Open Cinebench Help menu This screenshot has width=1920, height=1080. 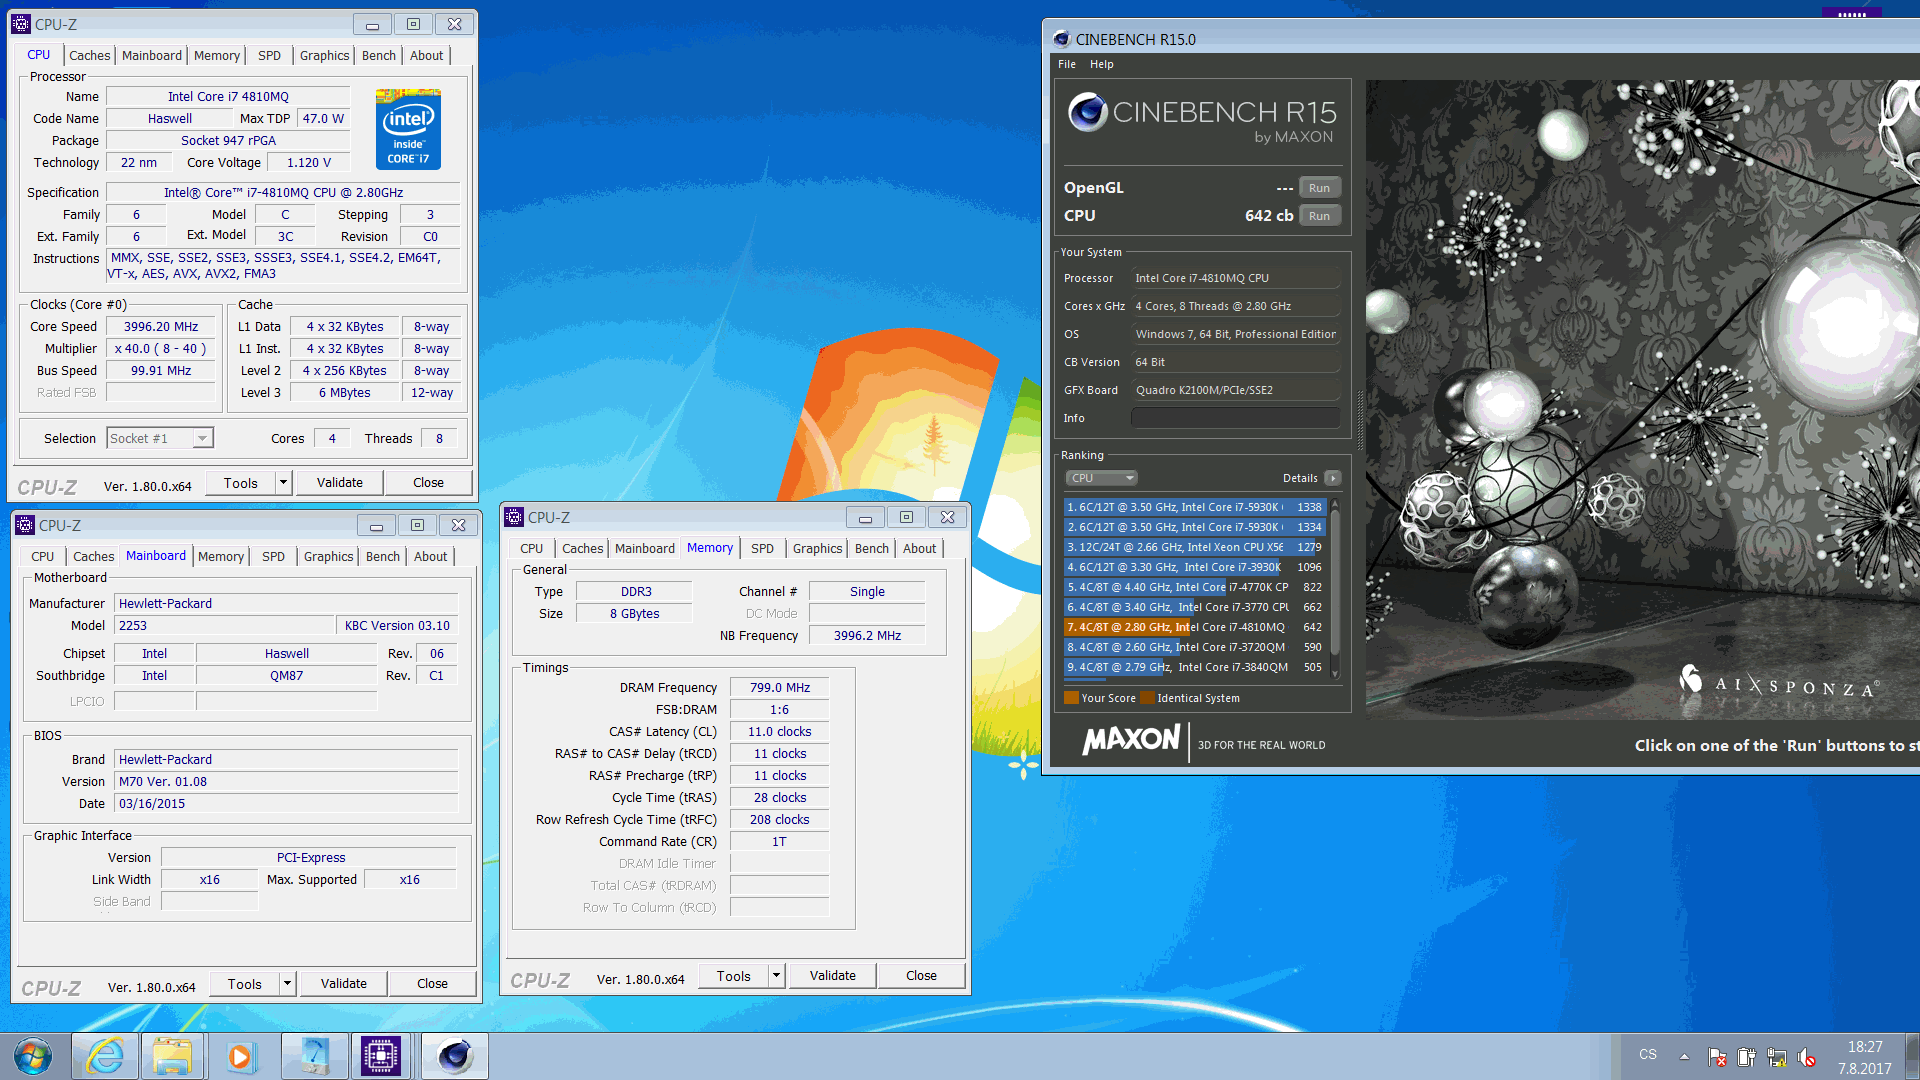tap(1101, 64)
